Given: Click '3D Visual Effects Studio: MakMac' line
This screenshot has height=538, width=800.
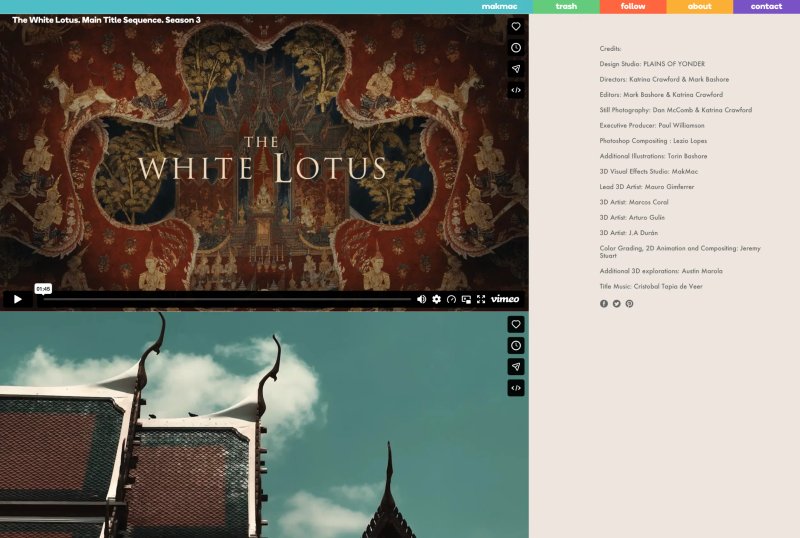Looking at the screenshot, I should pyautogui.click(x=649, y=172).
